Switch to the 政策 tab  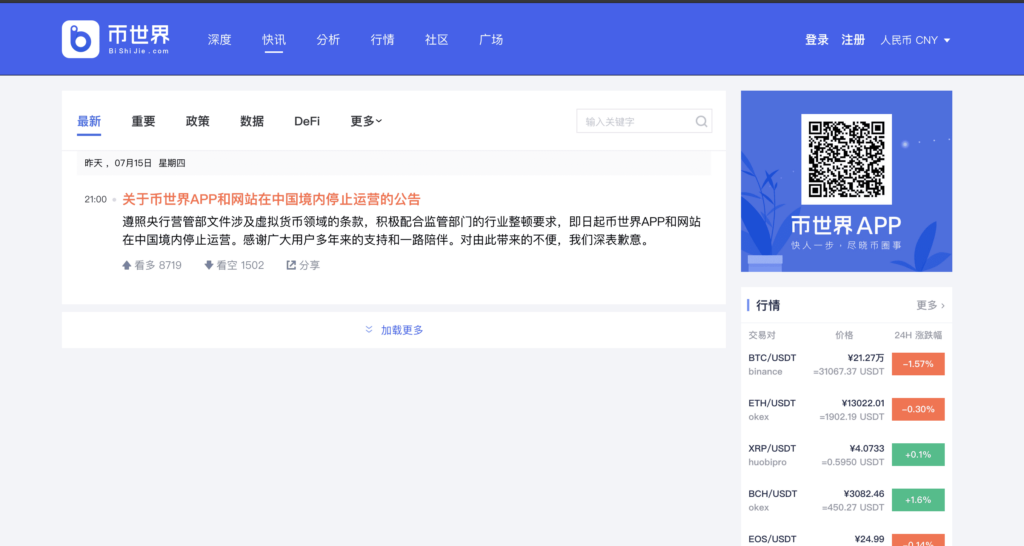197,121
